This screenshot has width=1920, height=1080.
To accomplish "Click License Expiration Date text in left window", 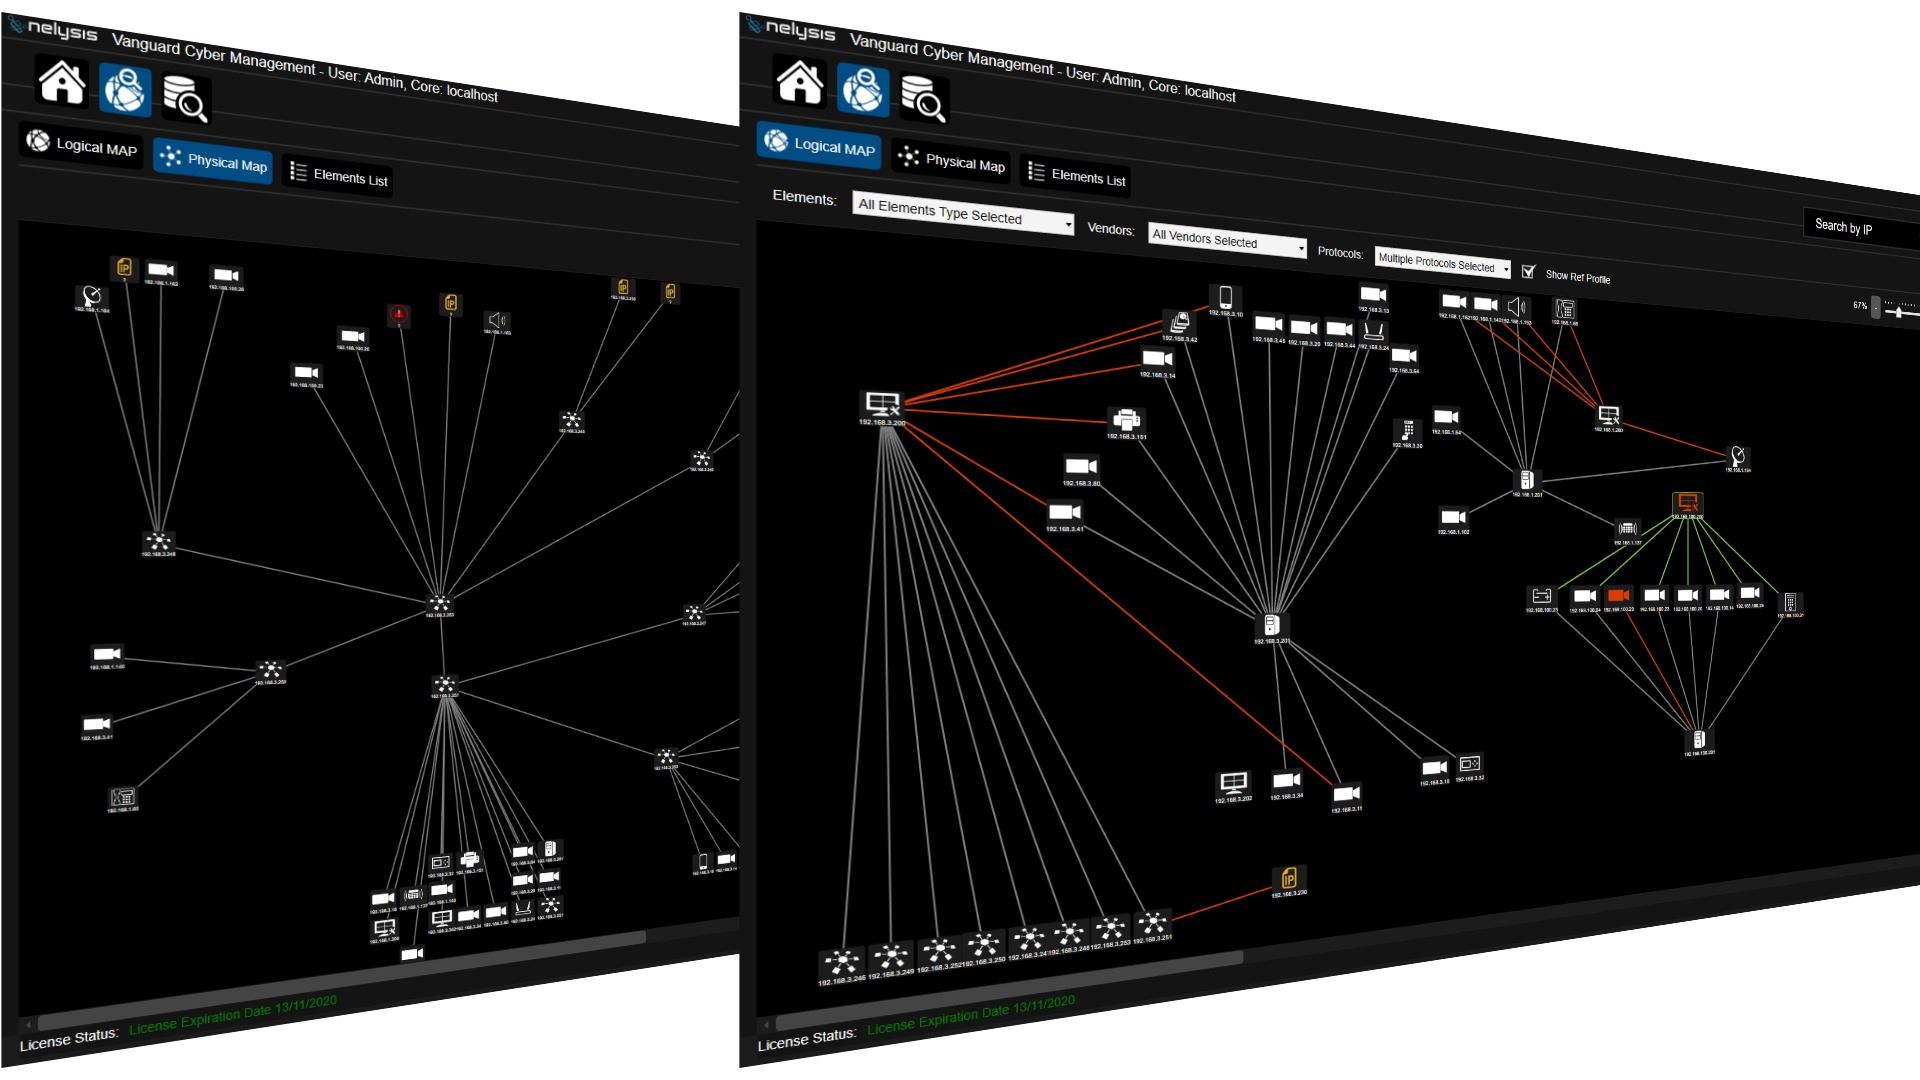I will [x=232, y=1014].
